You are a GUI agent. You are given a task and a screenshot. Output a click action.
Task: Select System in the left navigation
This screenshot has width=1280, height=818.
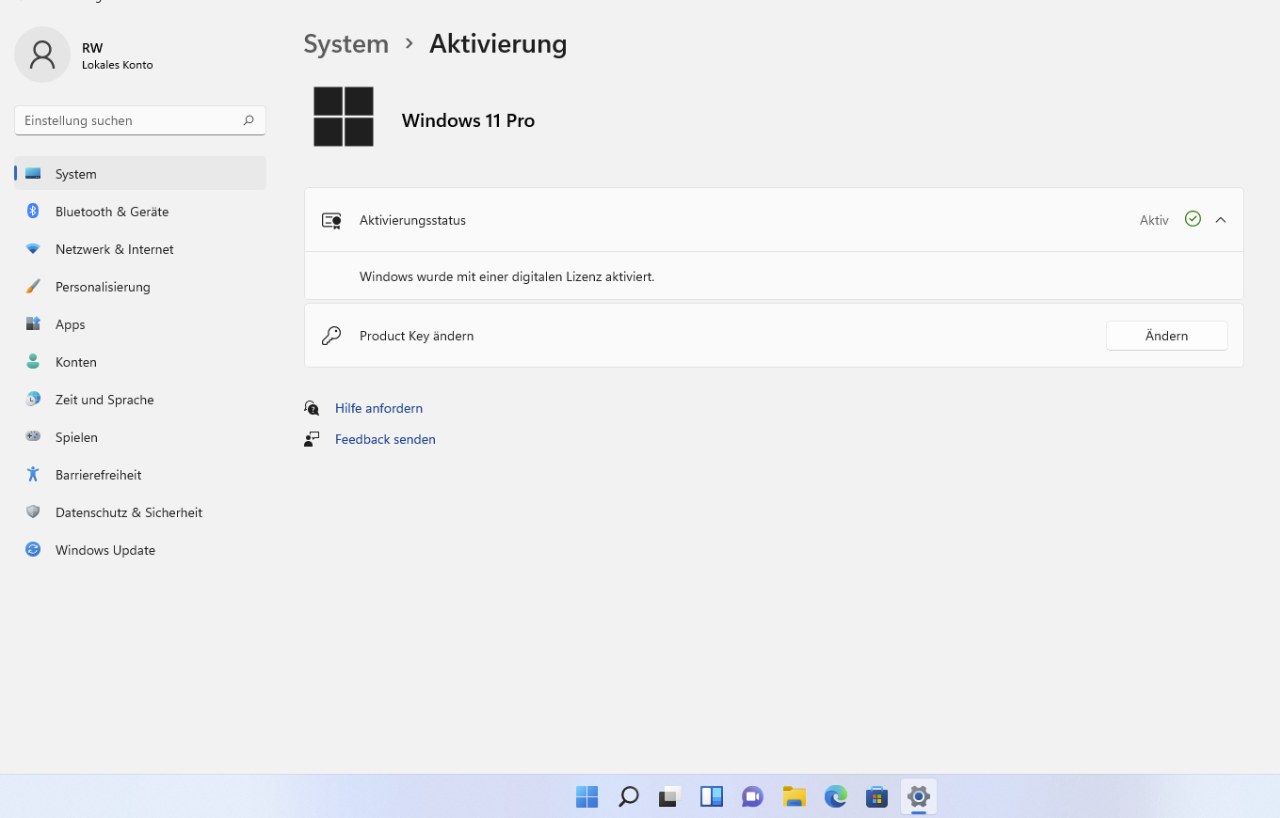click(x=76, y=174)
